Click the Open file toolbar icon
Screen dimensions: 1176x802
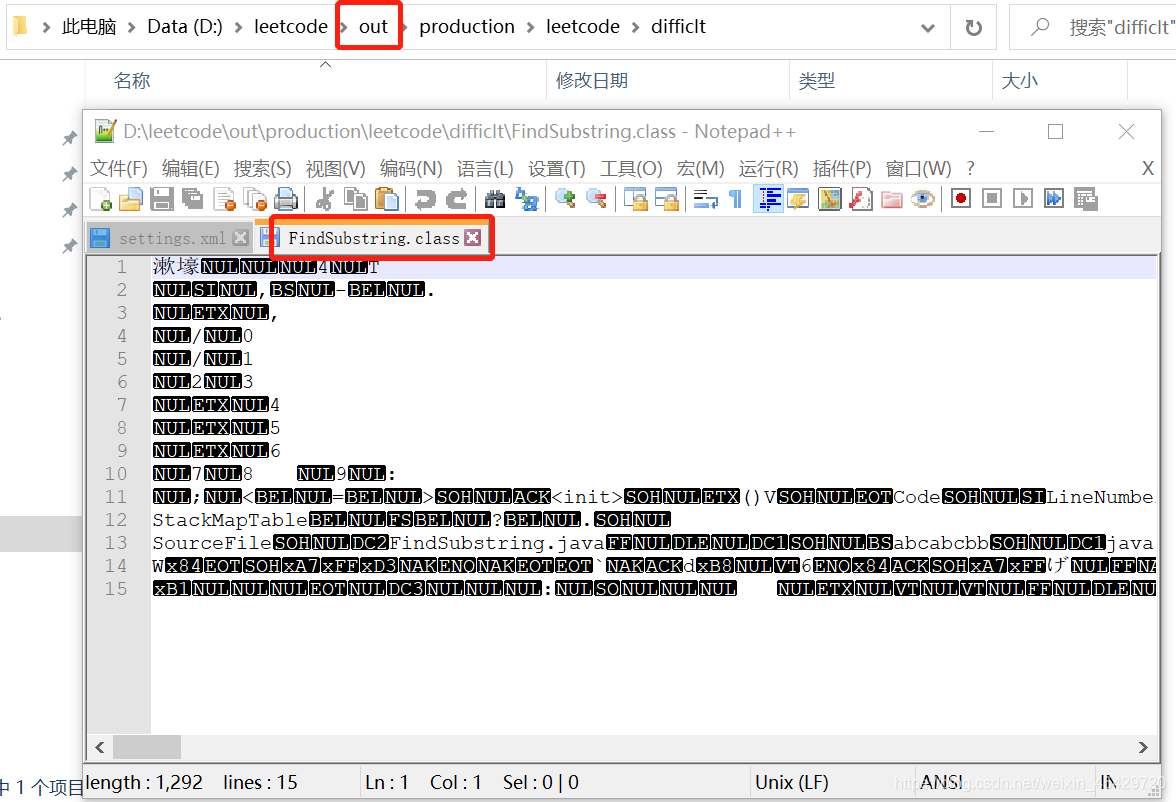click(130, 199)
